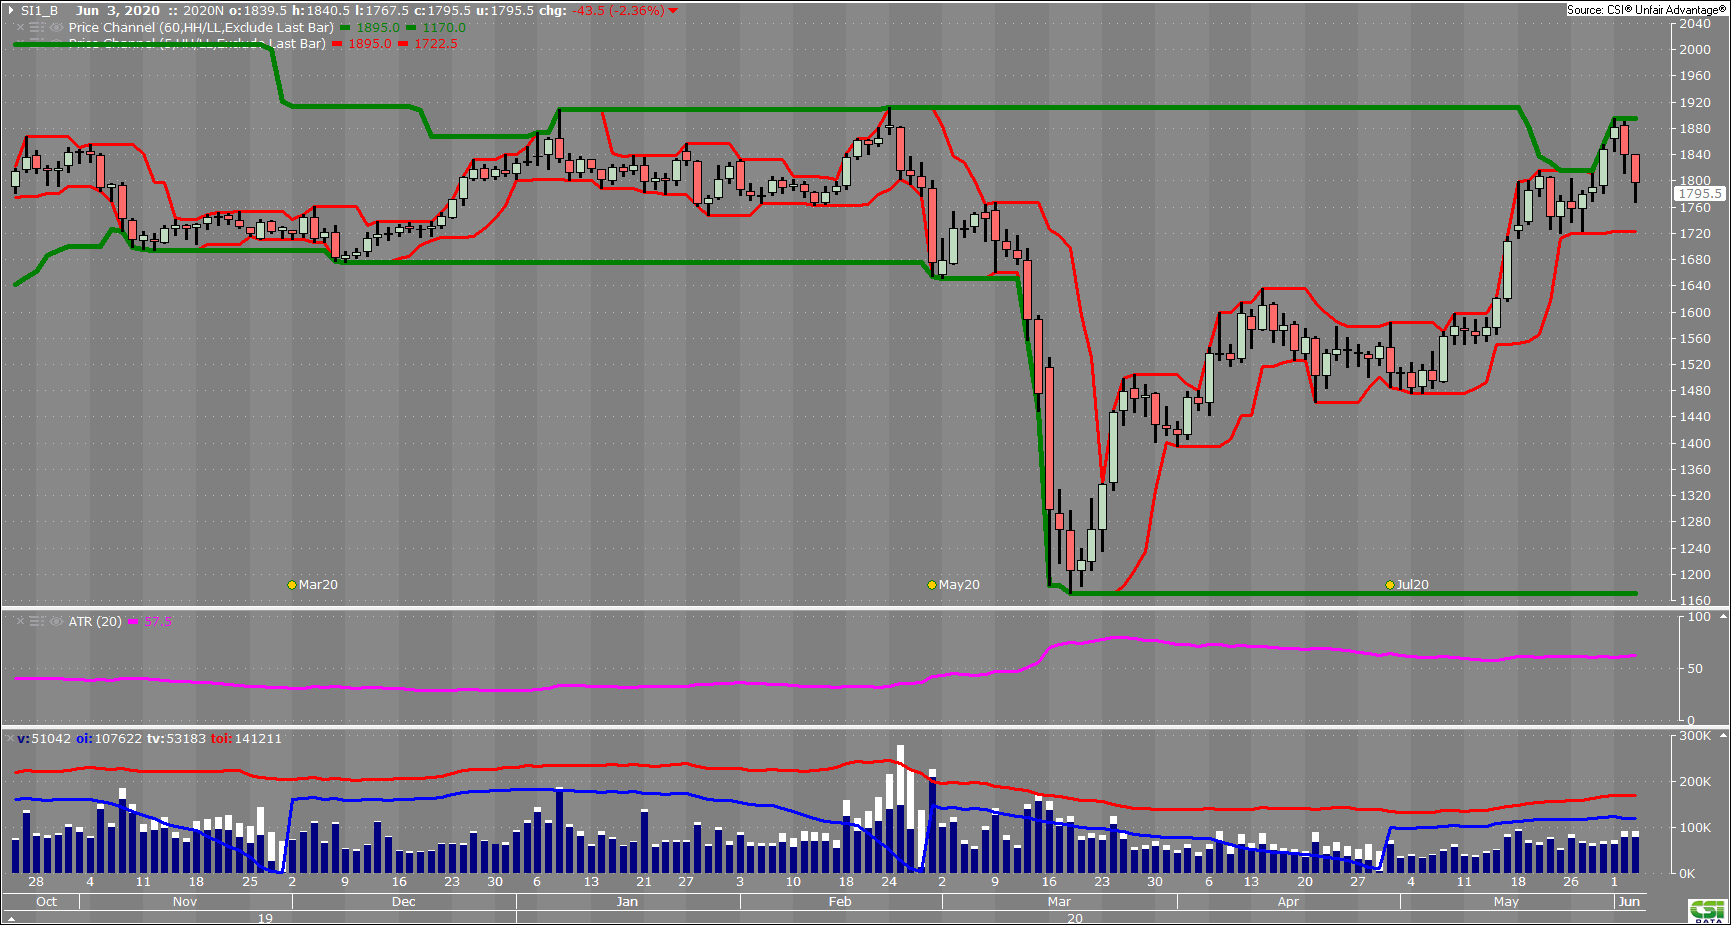Click the total open interest toi:141211

point(246,739)
